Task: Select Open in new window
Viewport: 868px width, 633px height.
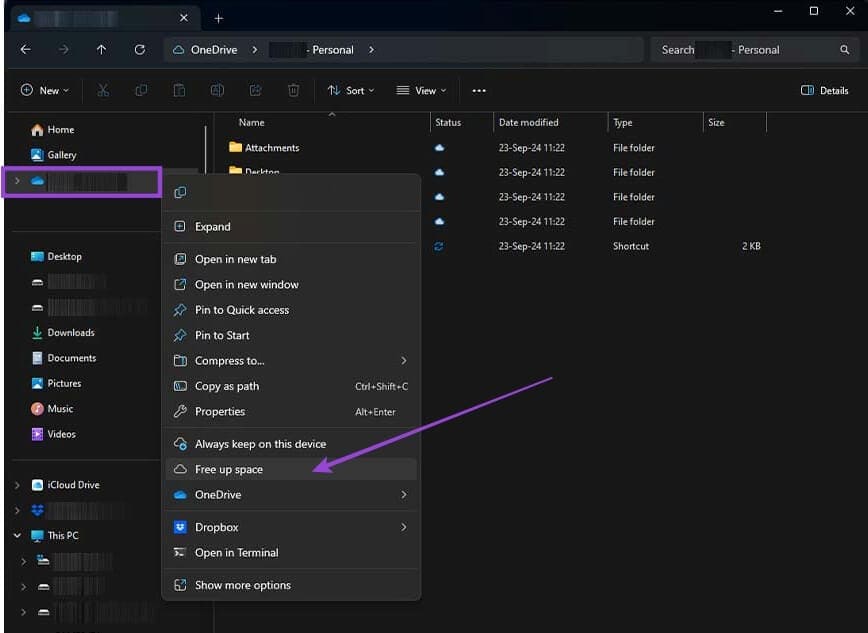Action: pyautogui.click(x=291, y=285)
